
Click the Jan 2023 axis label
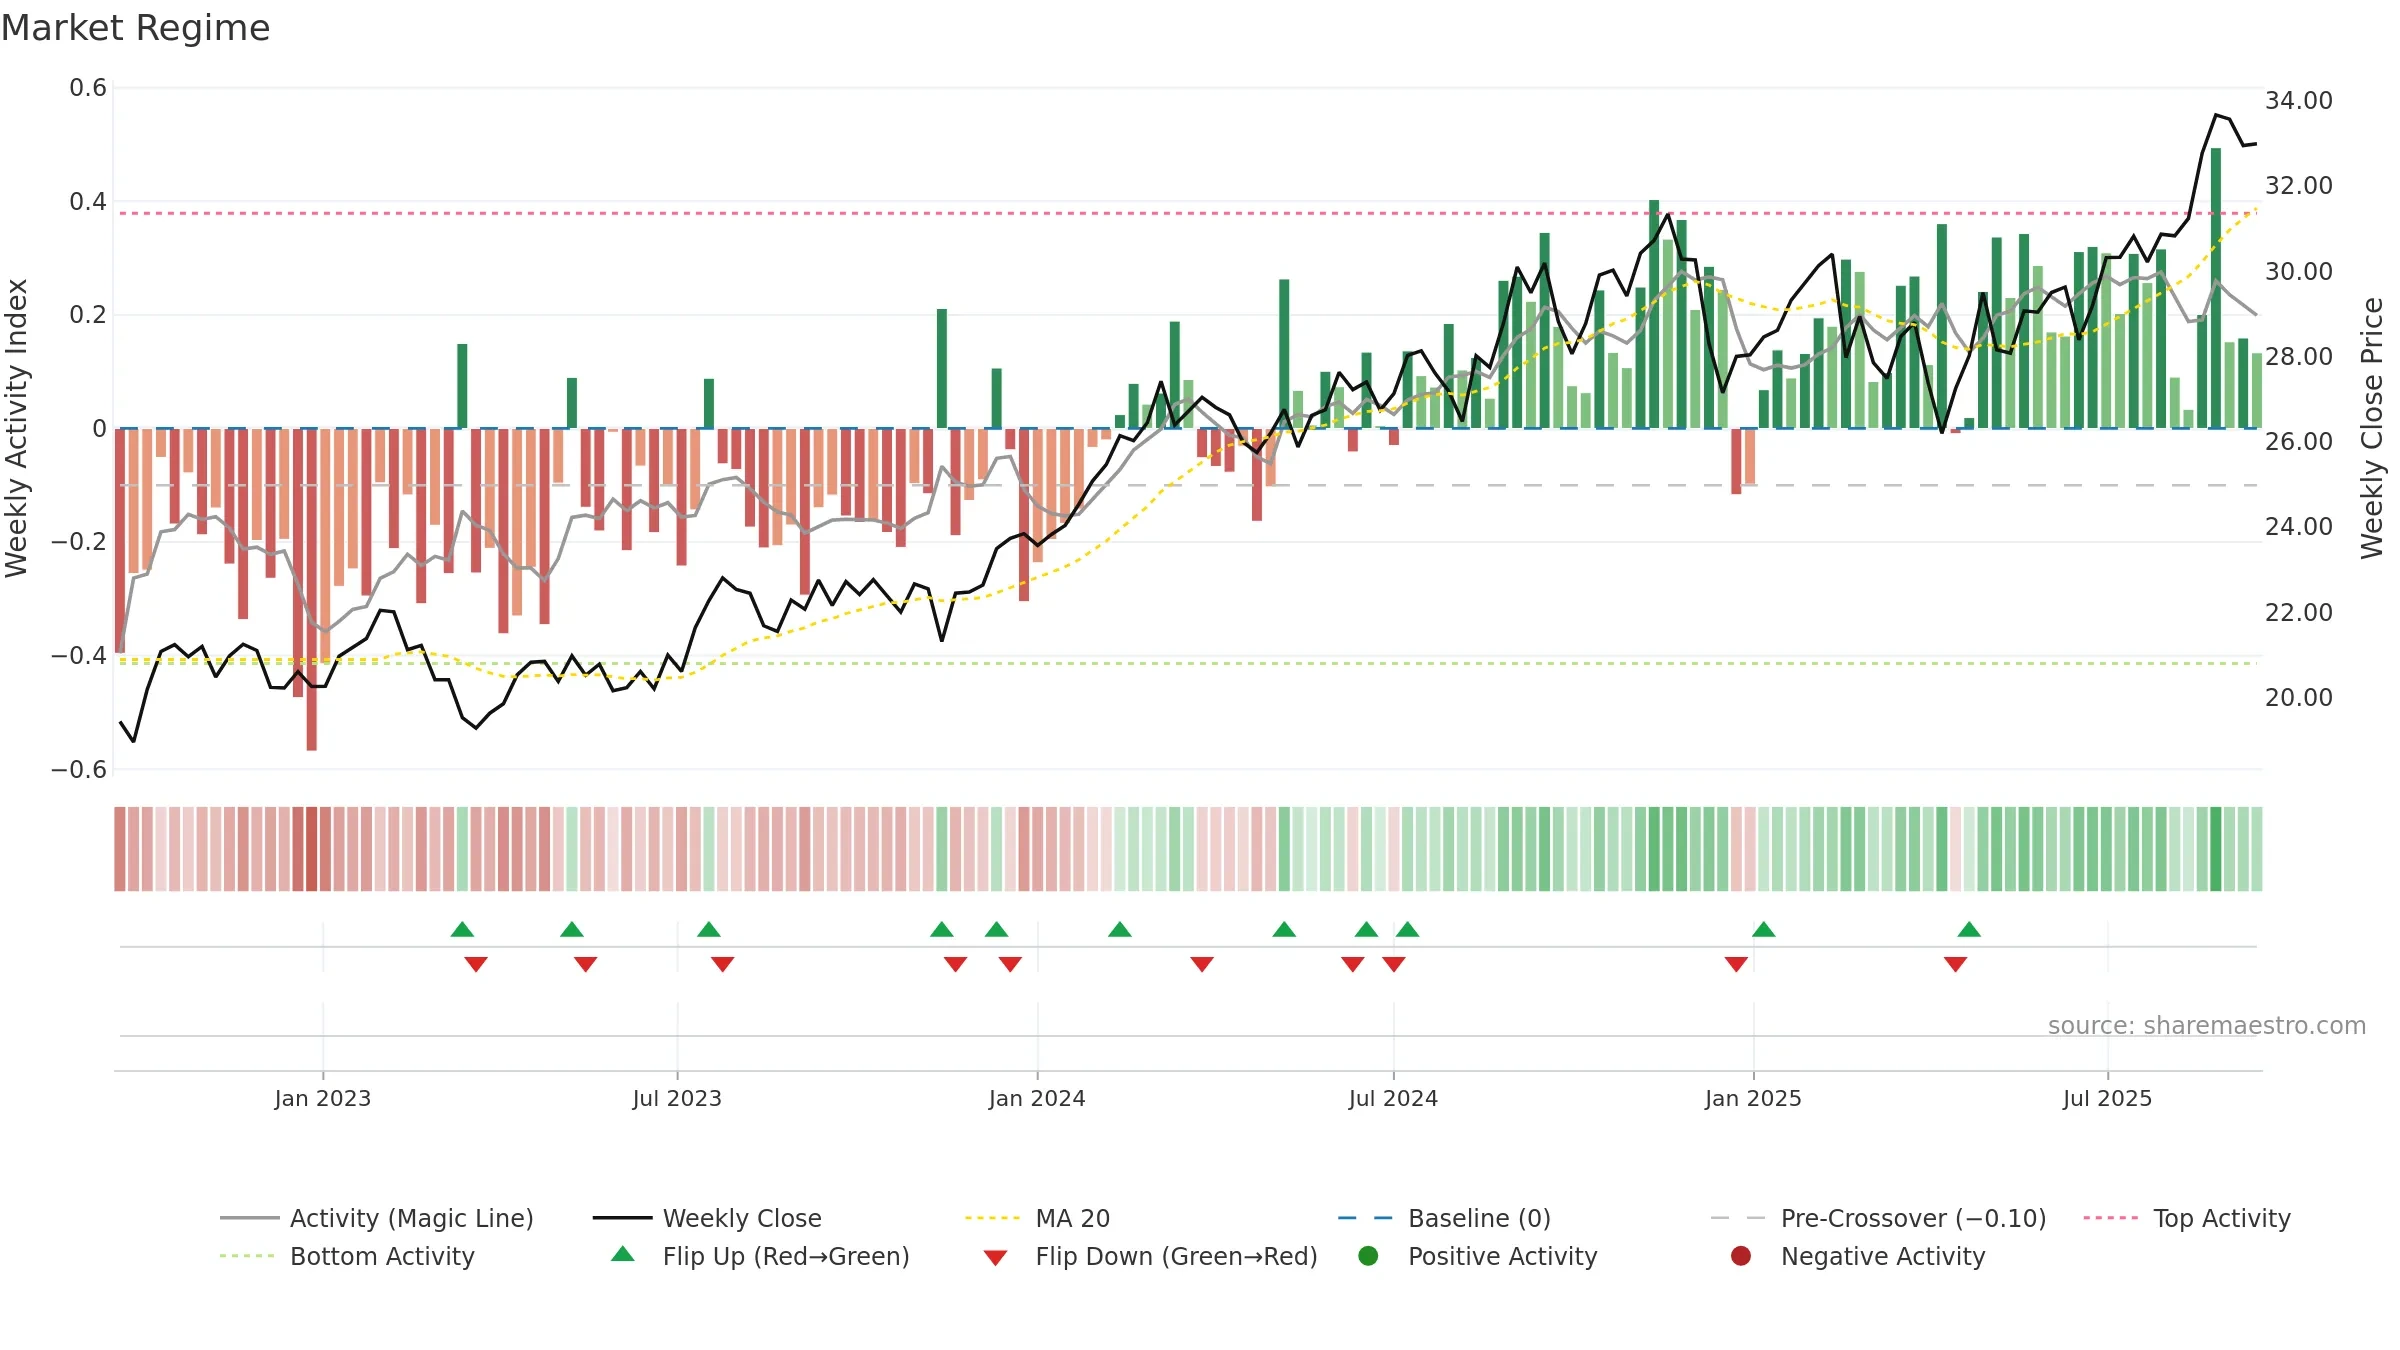[x=323, y=1098]
